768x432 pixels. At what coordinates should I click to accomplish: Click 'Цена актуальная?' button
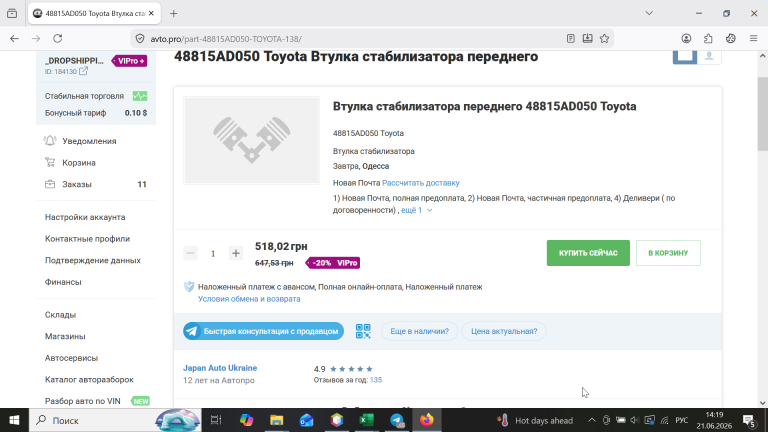click(504, 331)
